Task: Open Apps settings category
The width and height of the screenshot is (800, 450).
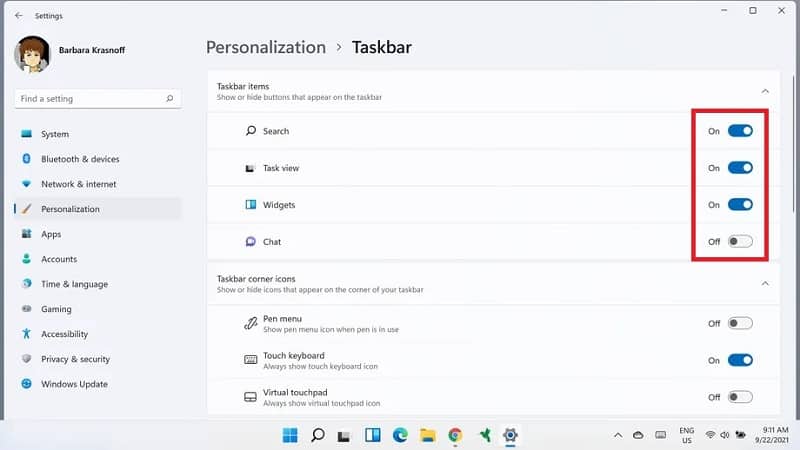Action: (x=98, y=234)
